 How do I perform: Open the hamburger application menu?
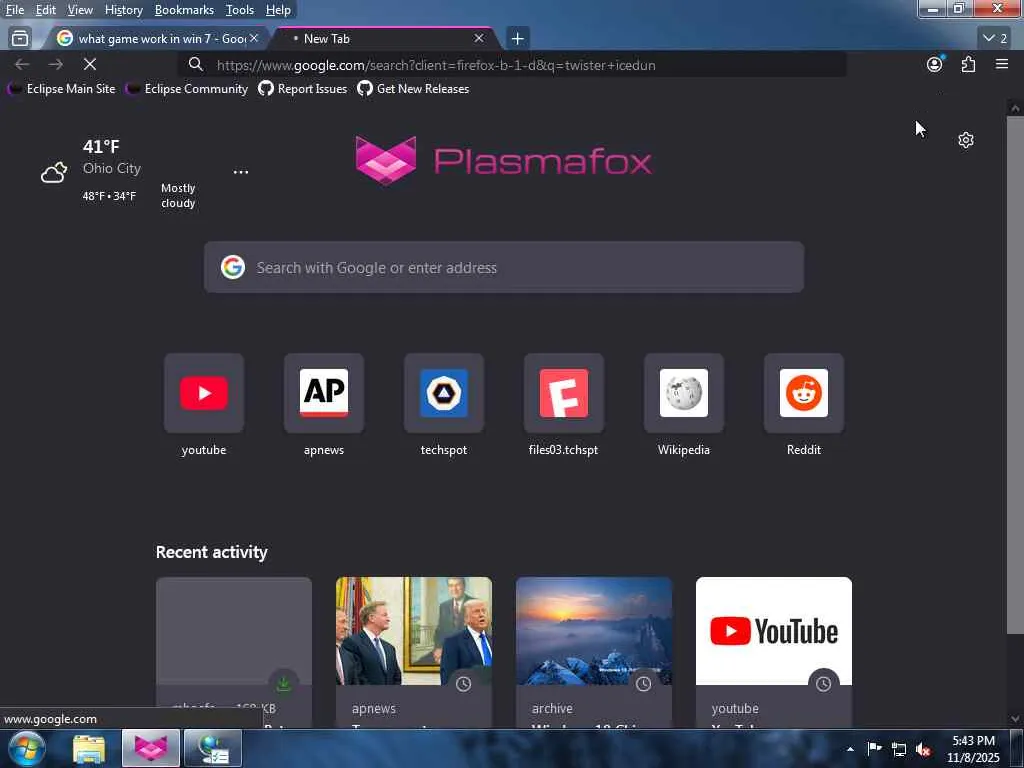1002,64
